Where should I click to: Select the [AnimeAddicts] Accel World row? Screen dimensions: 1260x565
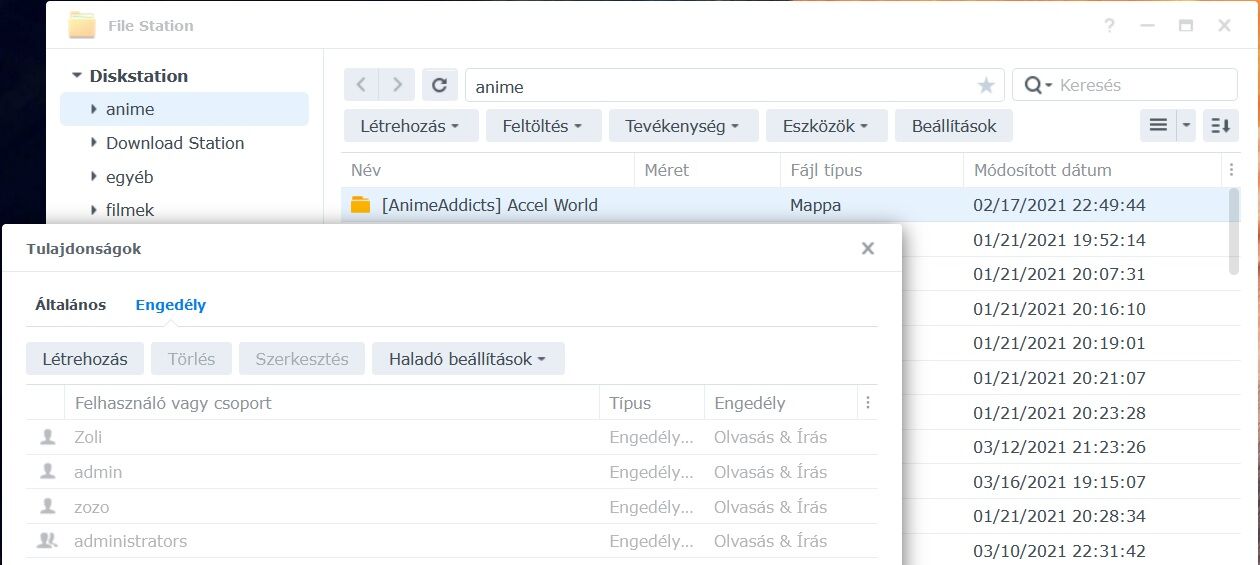coord(784,205)
